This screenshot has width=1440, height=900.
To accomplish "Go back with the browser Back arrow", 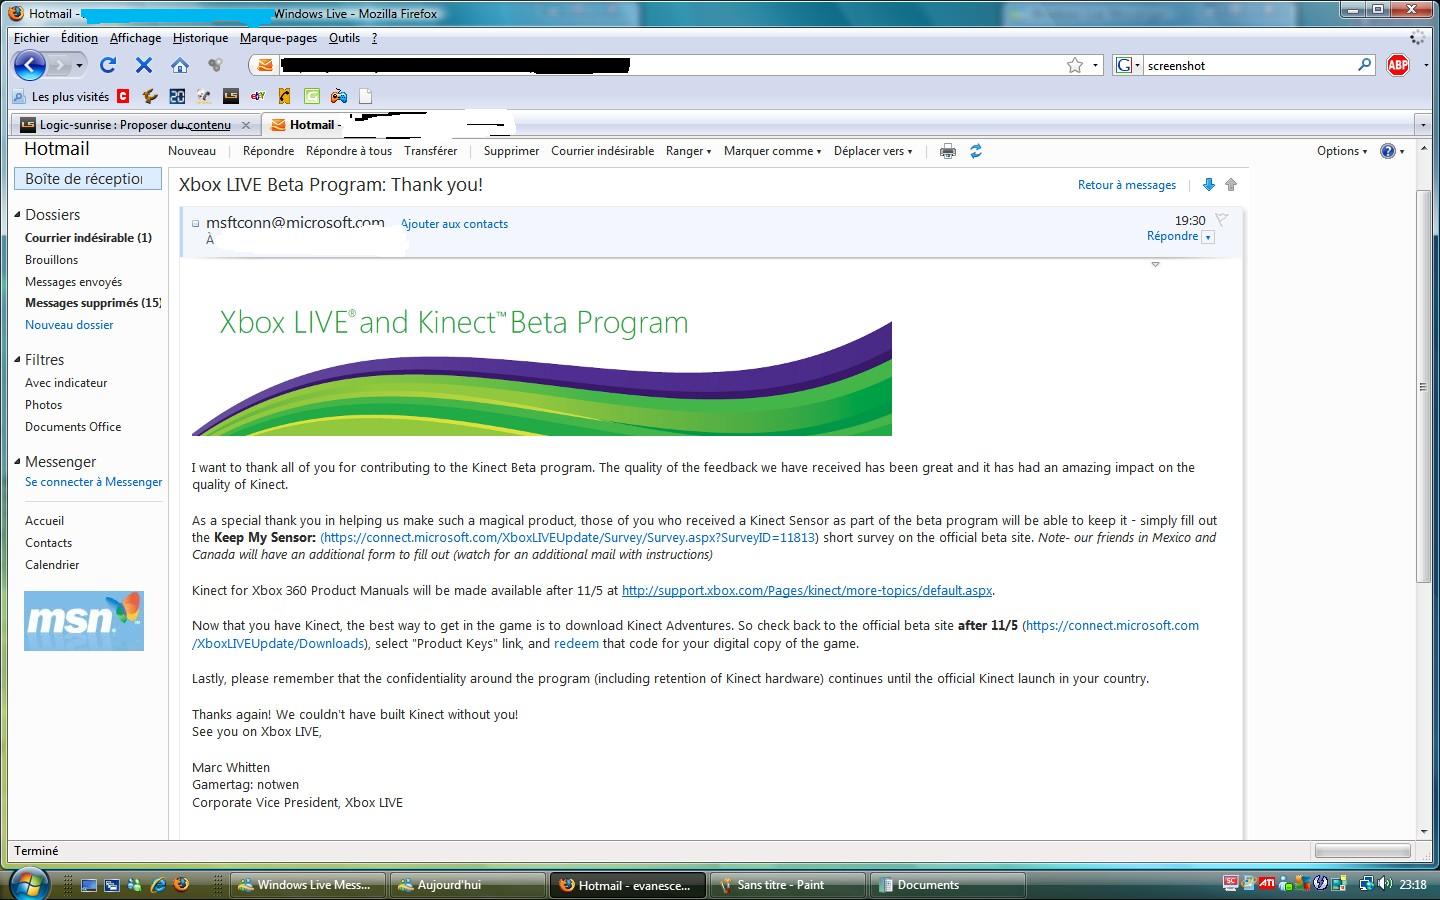I will click(30, 66).
